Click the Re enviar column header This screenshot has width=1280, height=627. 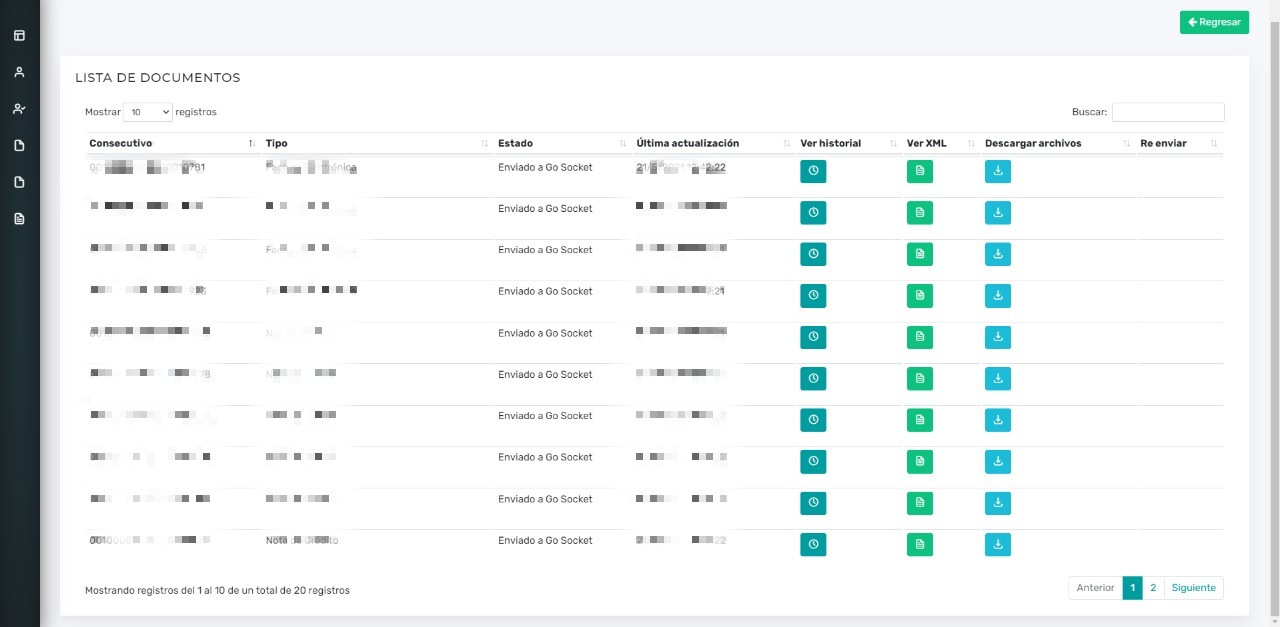coord(1180,144)
